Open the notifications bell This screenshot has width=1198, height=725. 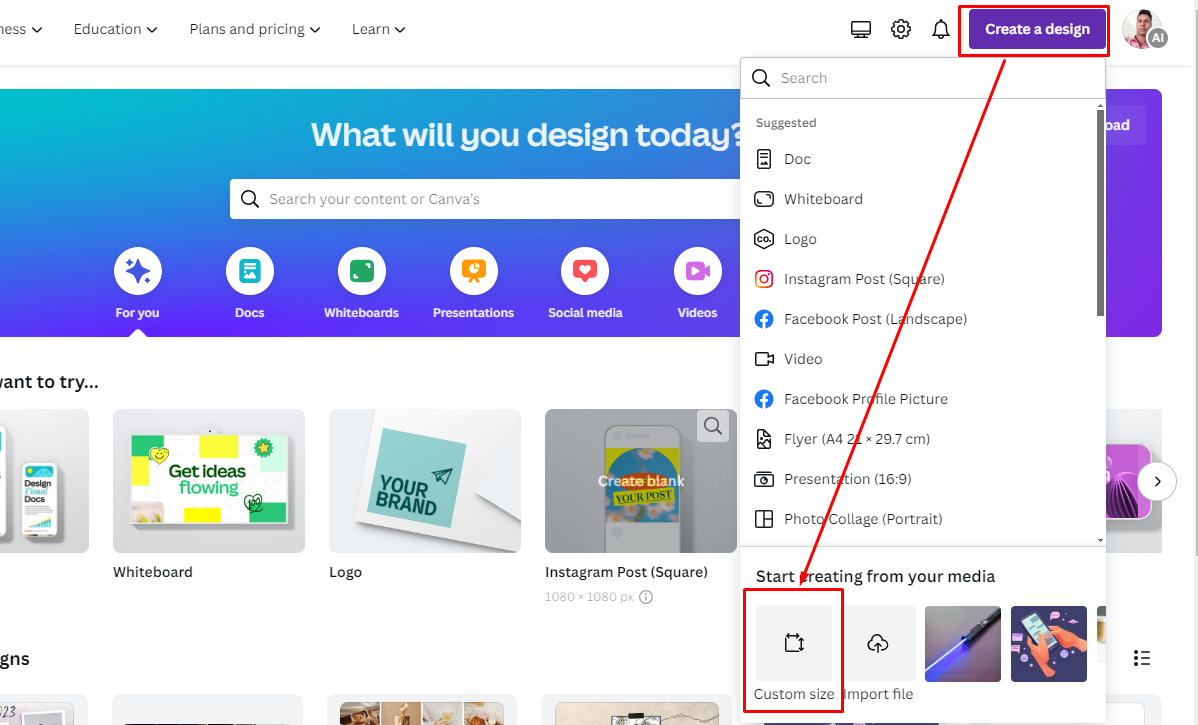click(x=940, y=28)
